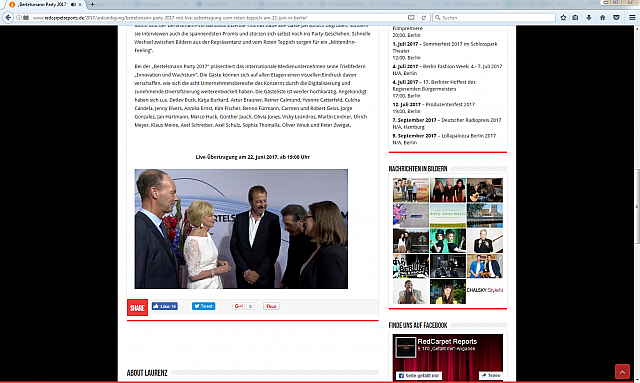This screenshot has height=383, width=640.
Task: Click the FINDE UNS AUF FACEBOOK heading
Action: tap(418, 325)
